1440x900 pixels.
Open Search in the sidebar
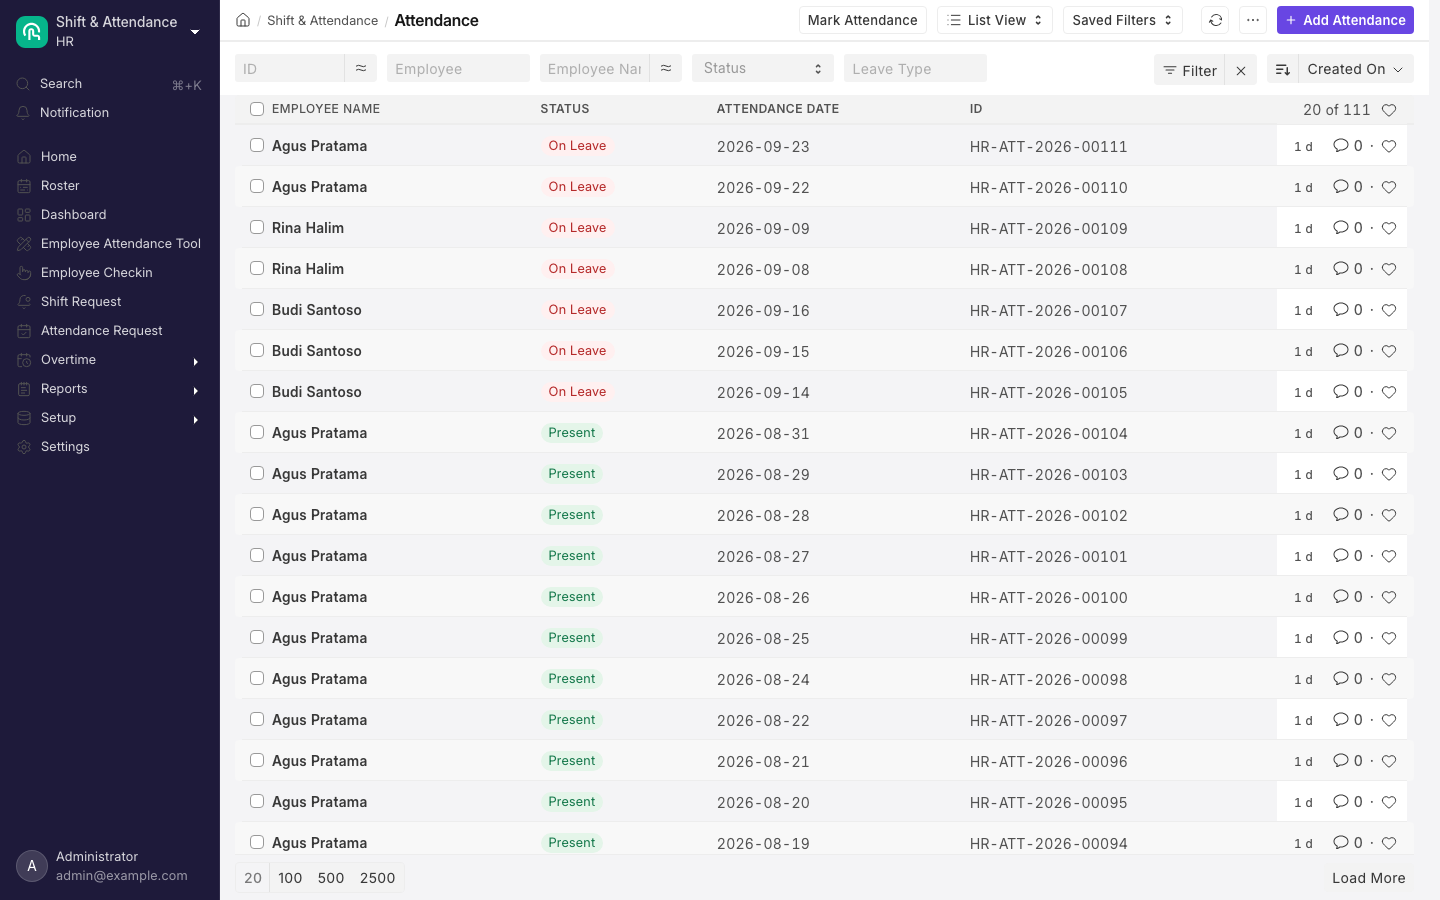pos(110,84)
